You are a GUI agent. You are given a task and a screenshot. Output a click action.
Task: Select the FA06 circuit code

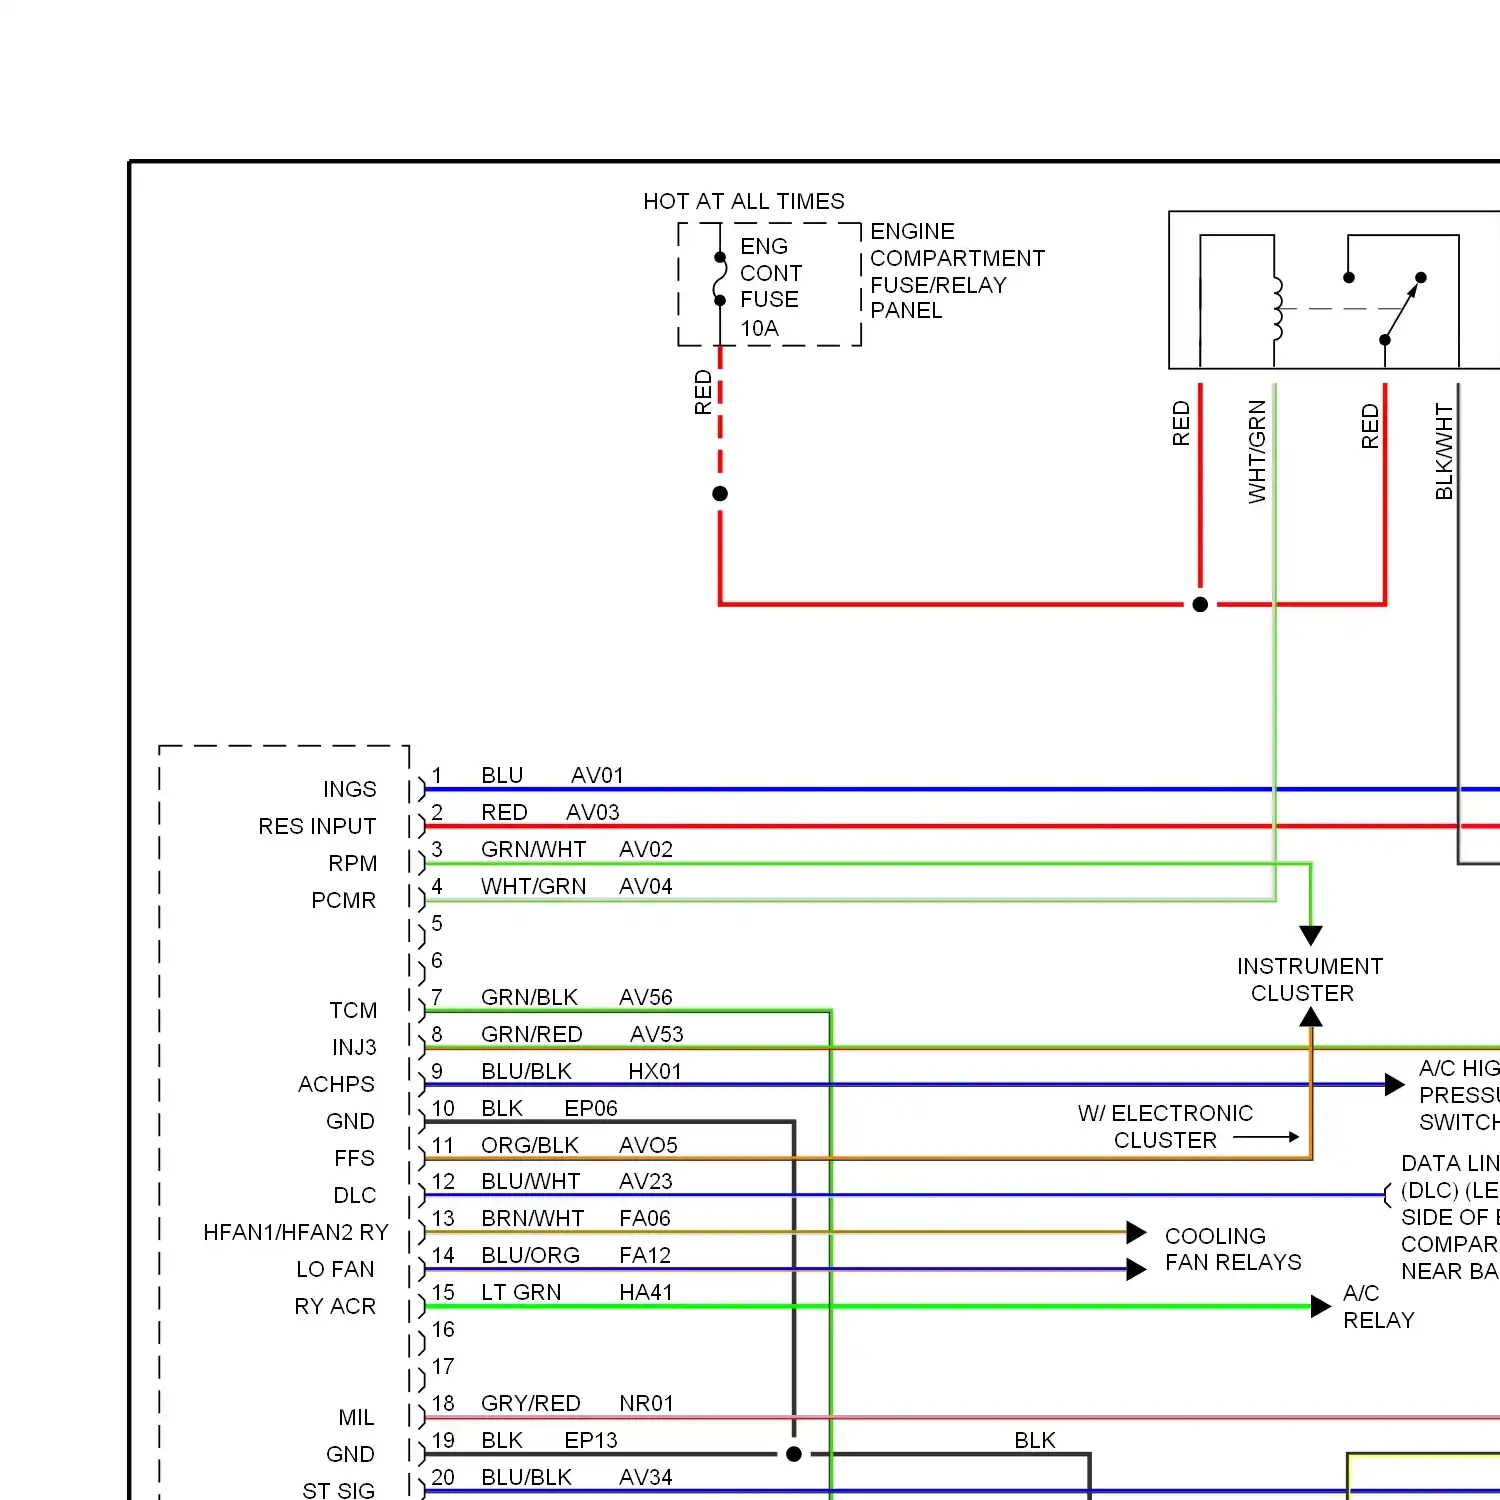coord(645,1218)
